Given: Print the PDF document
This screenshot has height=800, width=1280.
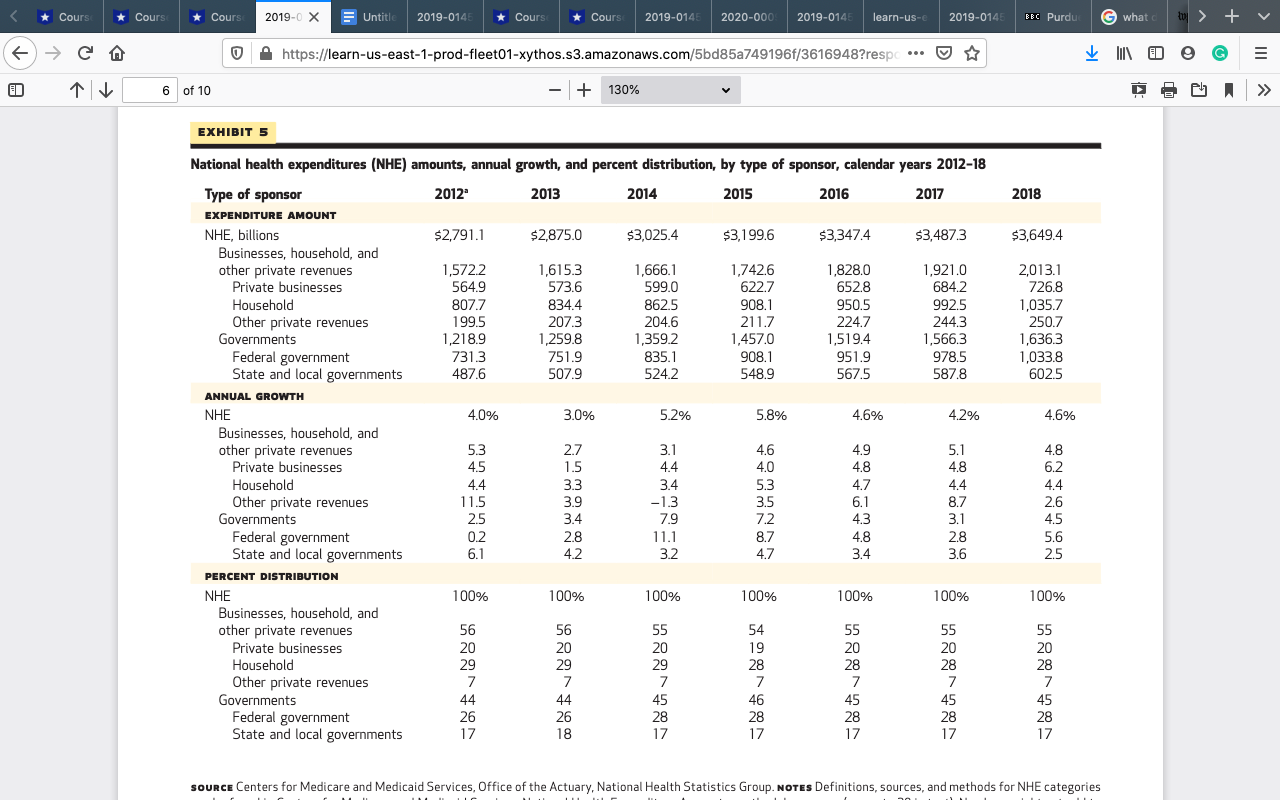Looking at the screenshot, I should [x=1169, y=90].
